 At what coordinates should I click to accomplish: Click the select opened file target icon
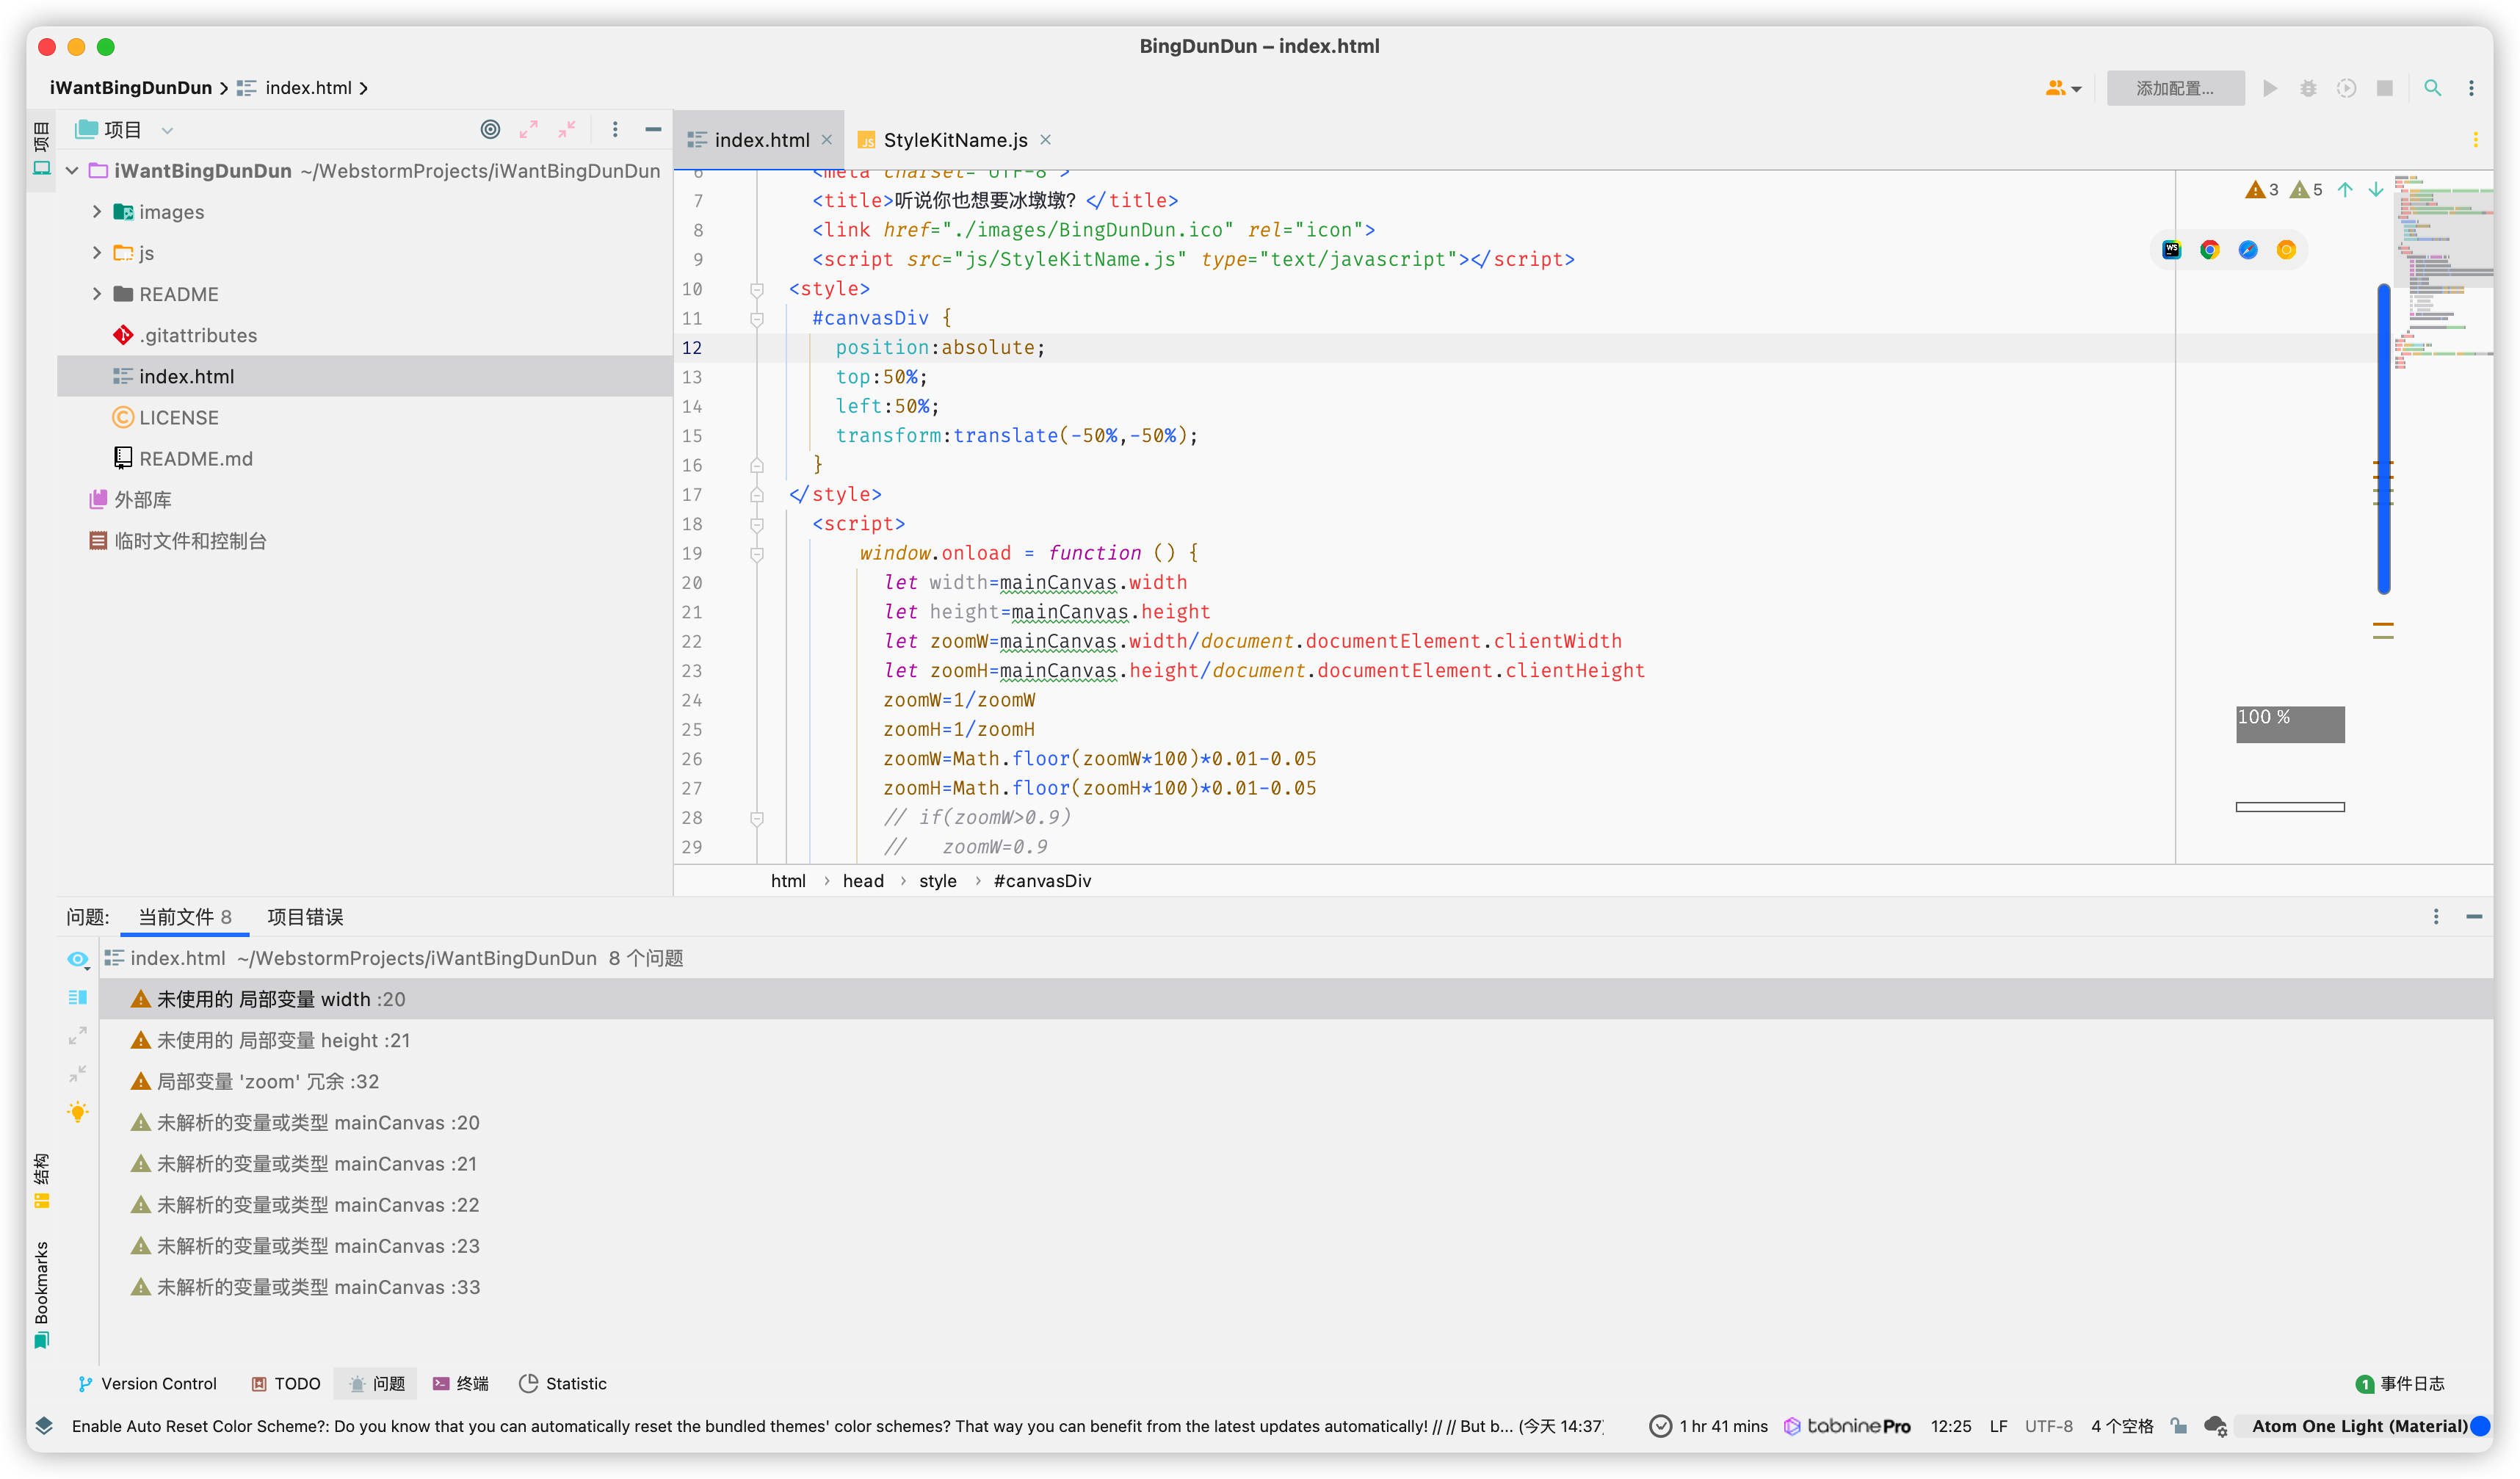490,129
